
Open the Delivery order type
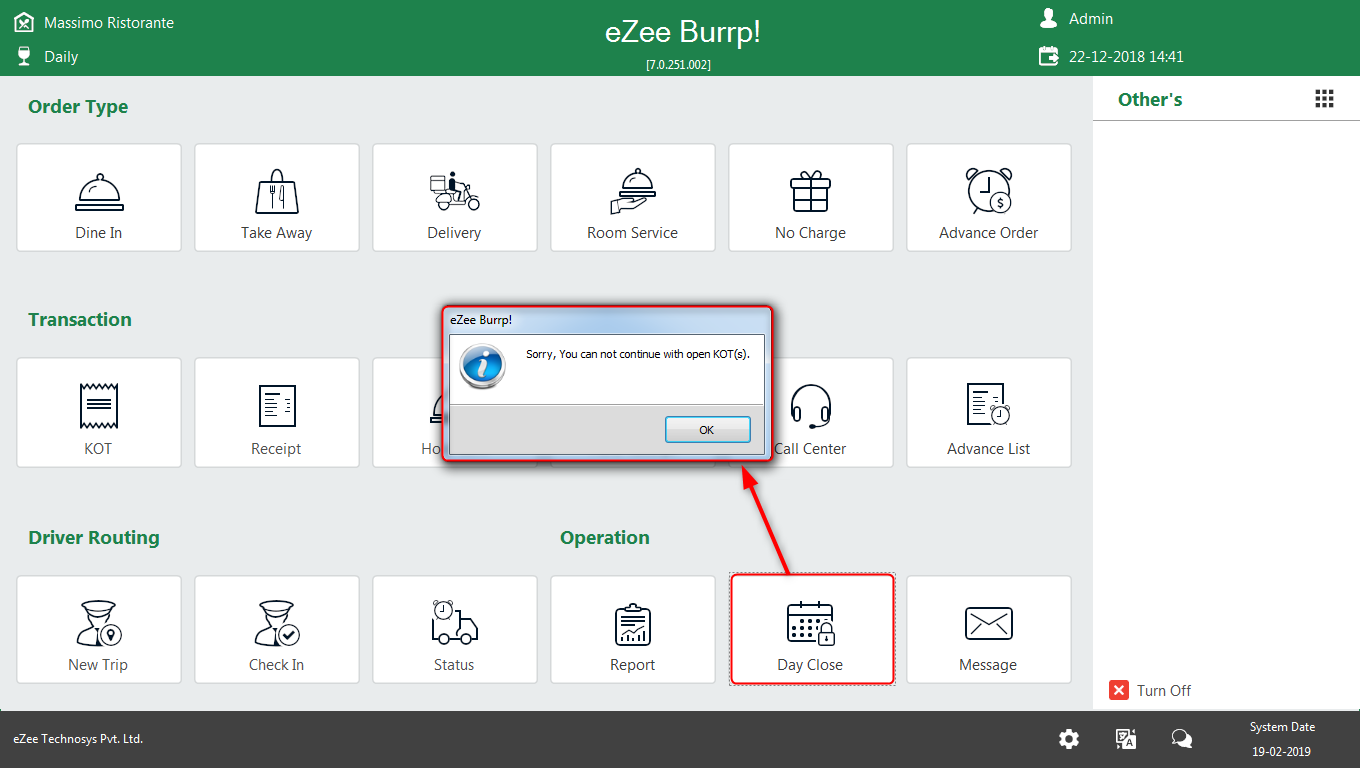[455, 197]
